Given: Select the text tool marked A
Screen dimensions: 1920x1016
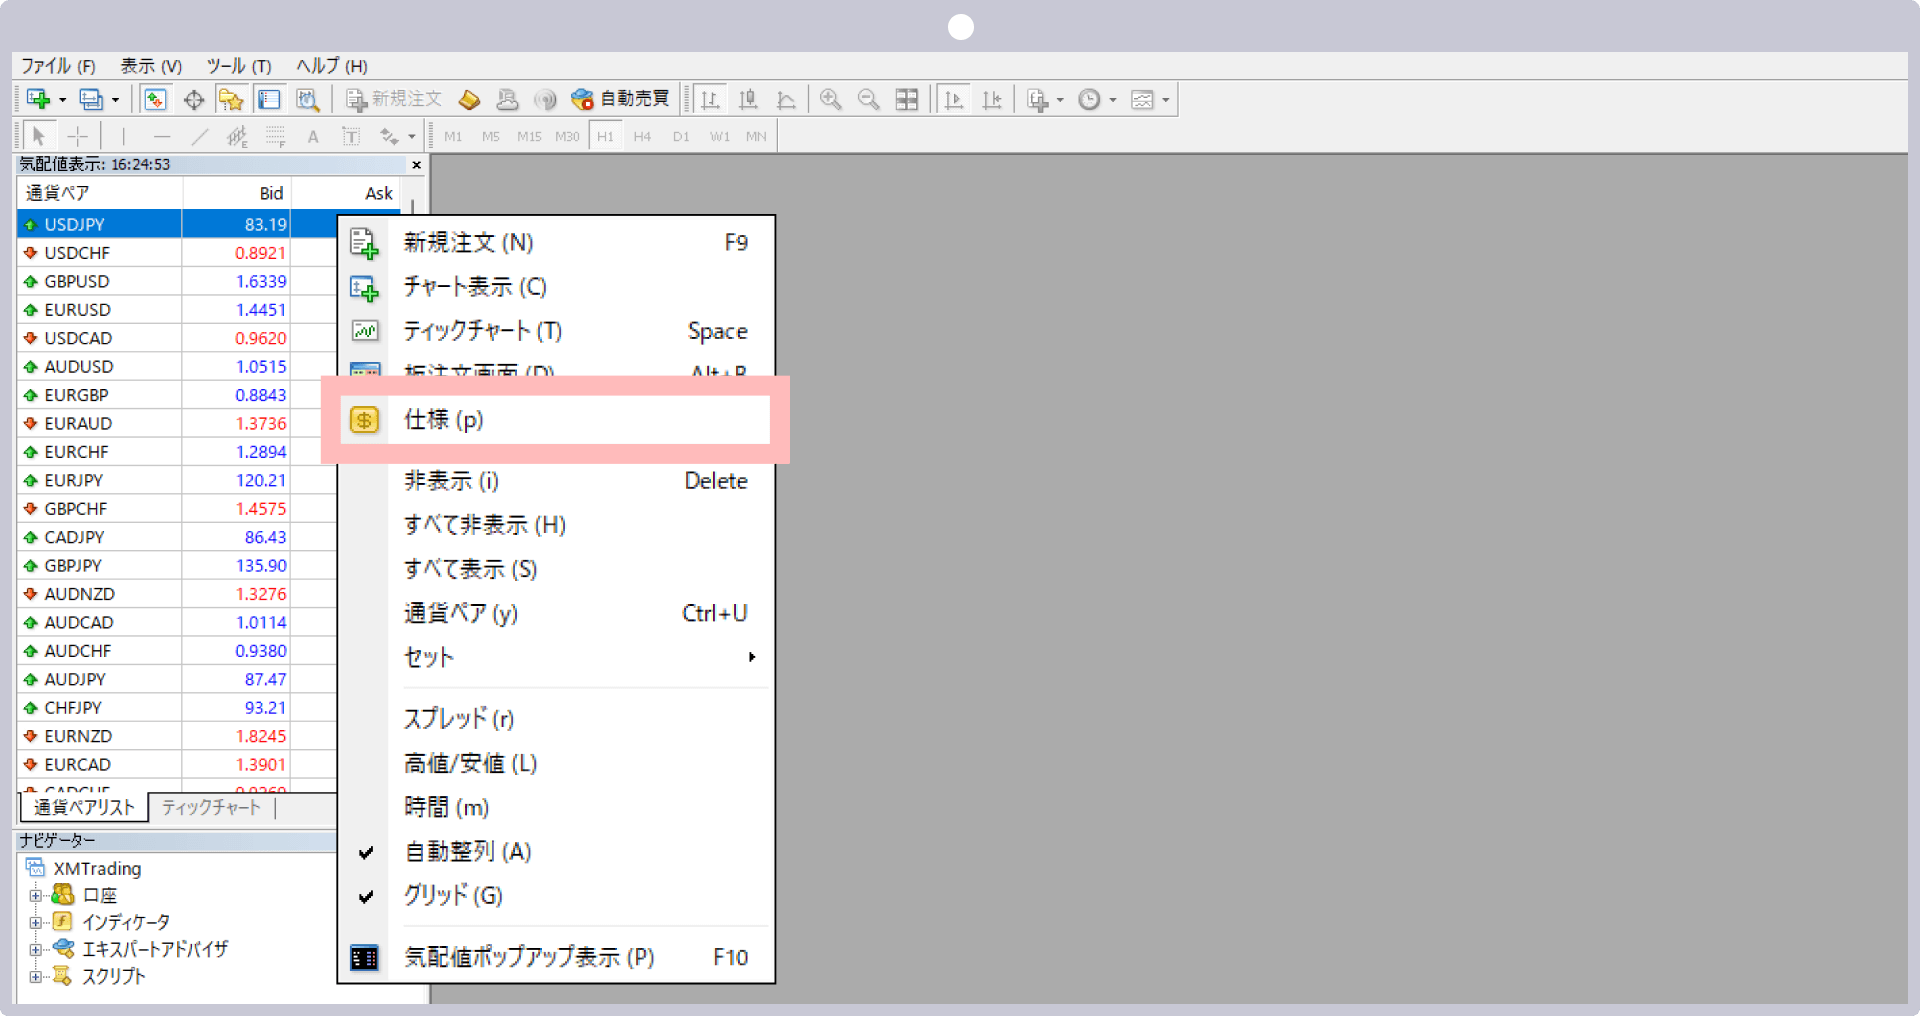Looking at the screenshot, I should (313, 136).
